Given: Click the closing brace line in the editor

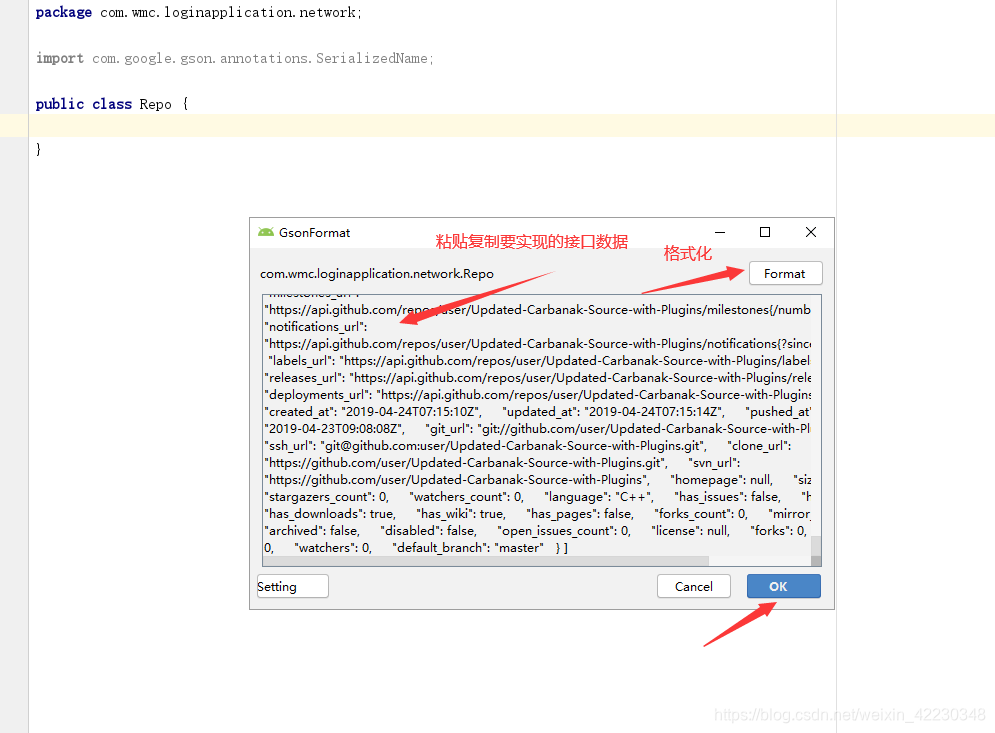Looking at the screenshot, I should pos(39,149).
